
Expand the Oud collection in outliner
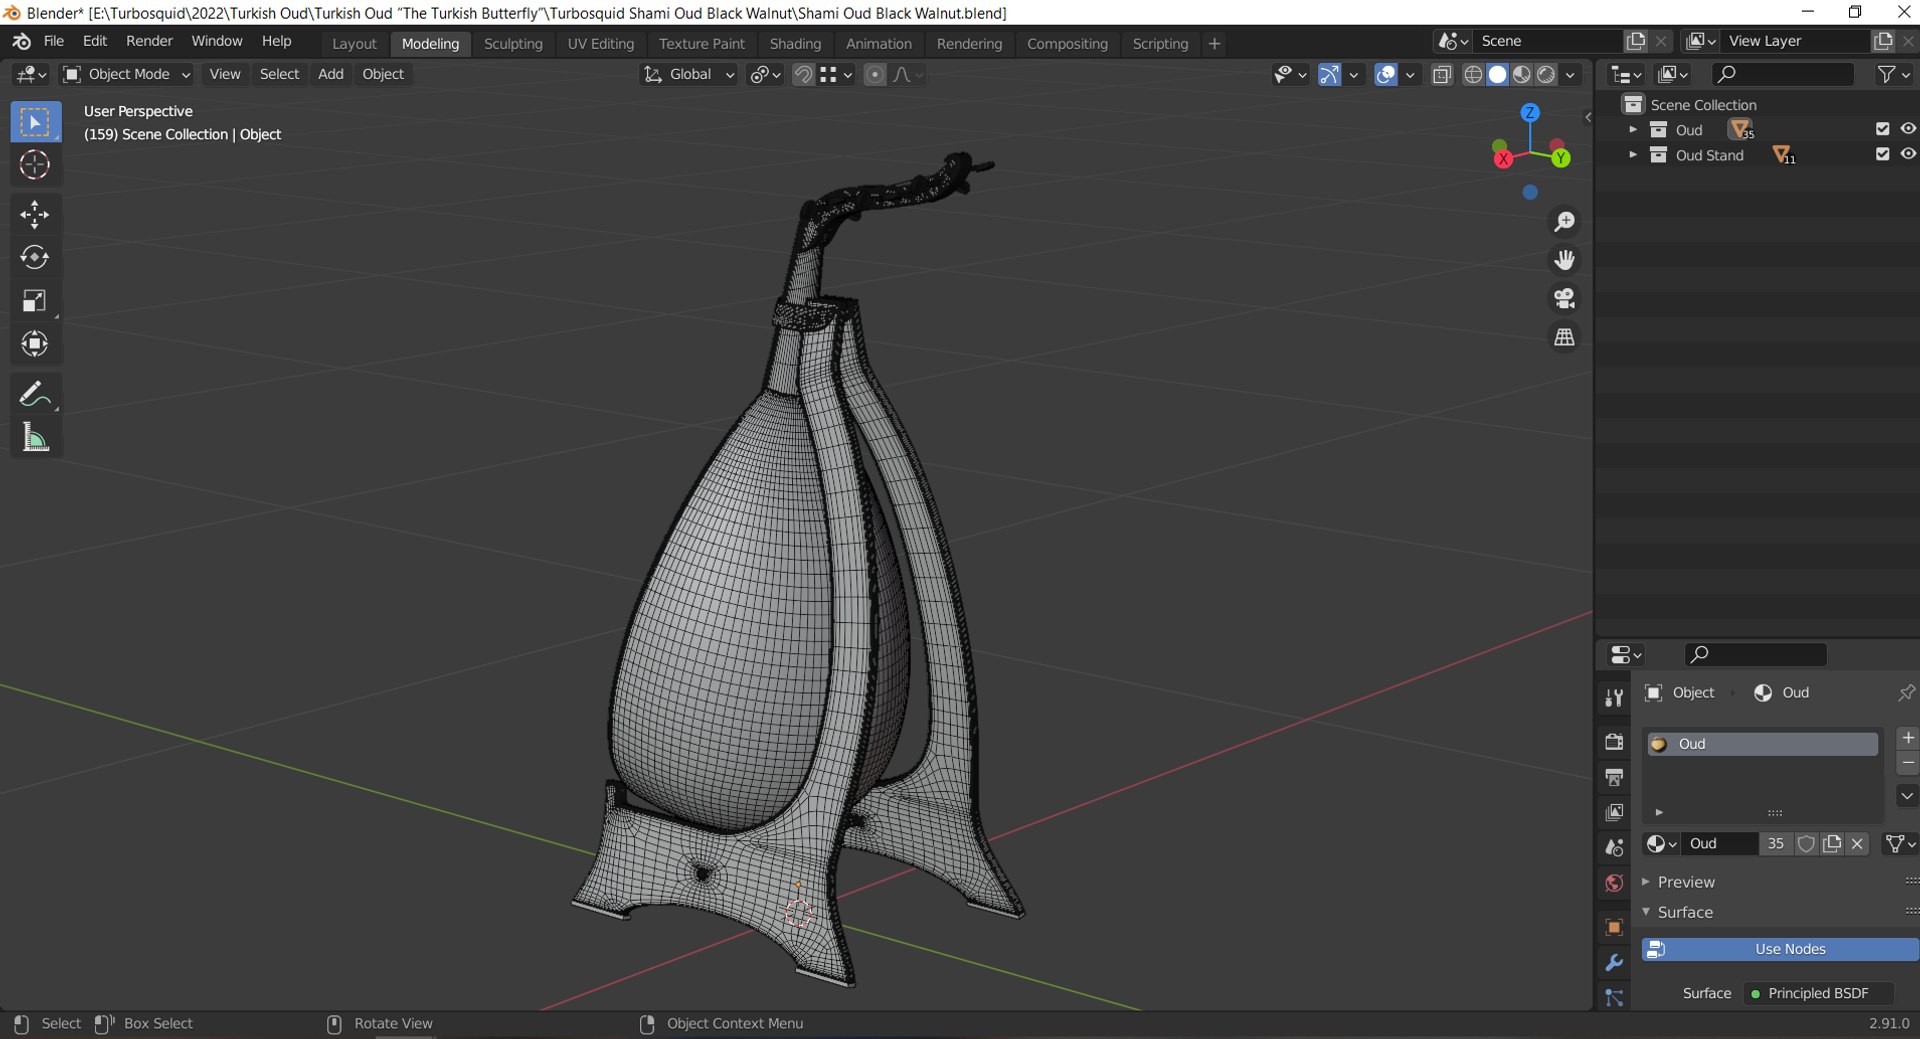coord(1633,129)
